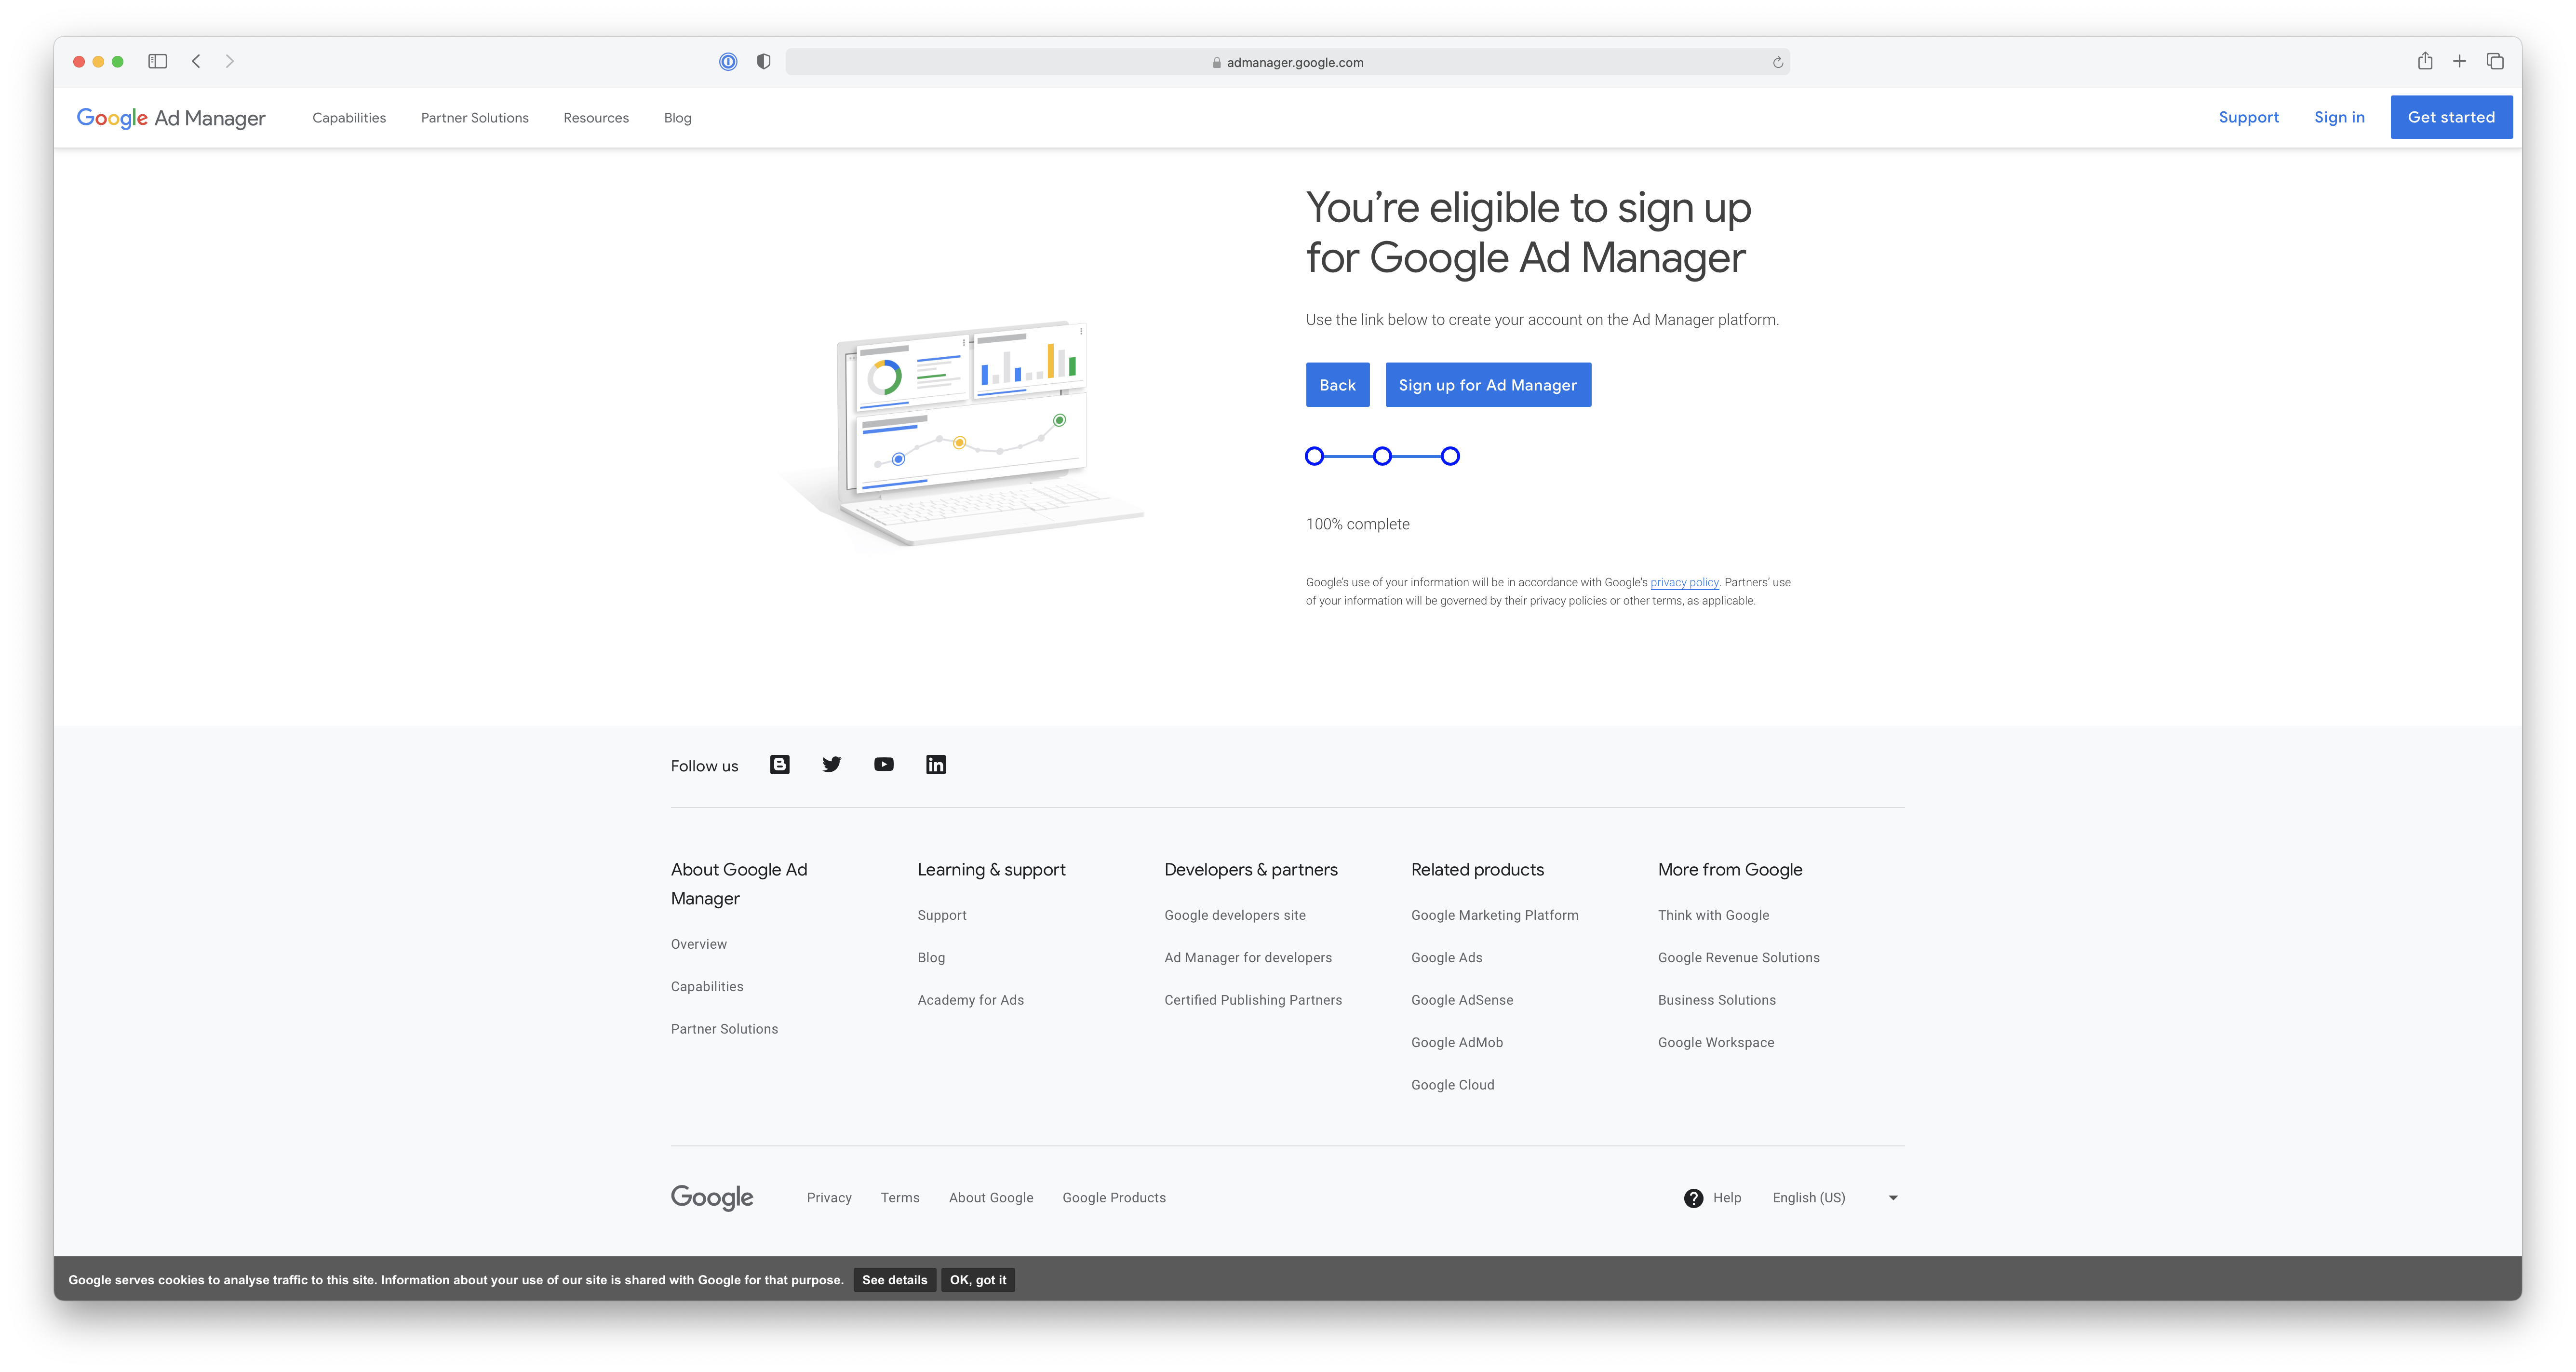Open the Twitter bird icon
This screenshot has height=1372, width=2576.
click(832, 765)
